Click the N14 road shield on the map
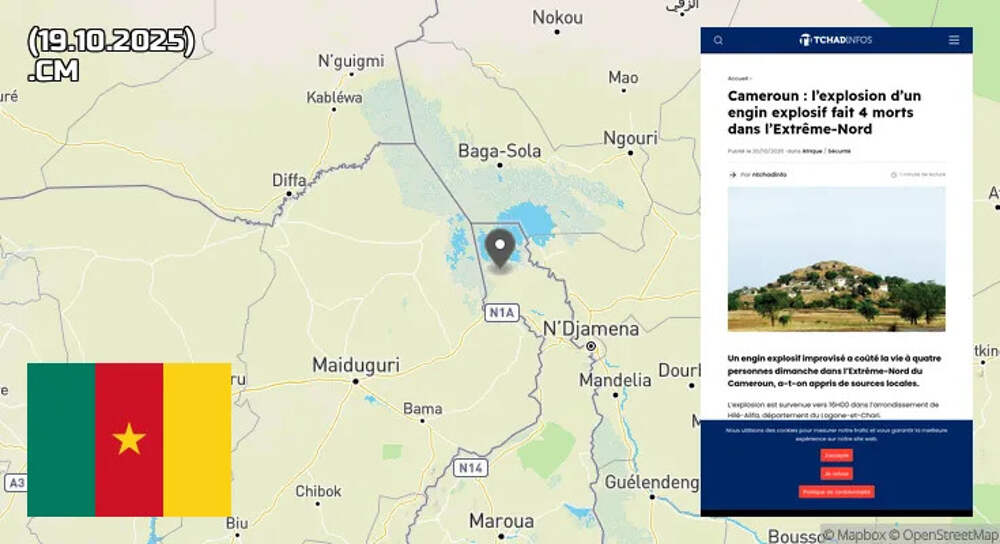1000x544 pixels. click(x=471, y=468)
